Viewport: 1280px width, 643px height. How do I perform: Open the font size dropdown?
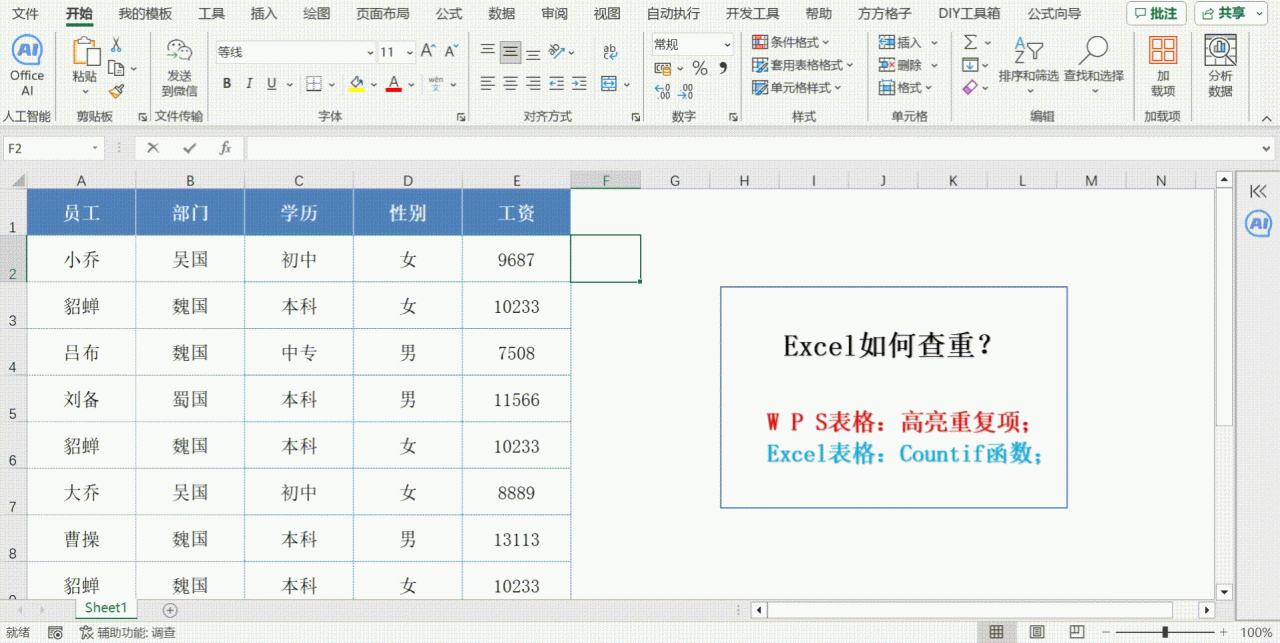click(x=410, y=52)
